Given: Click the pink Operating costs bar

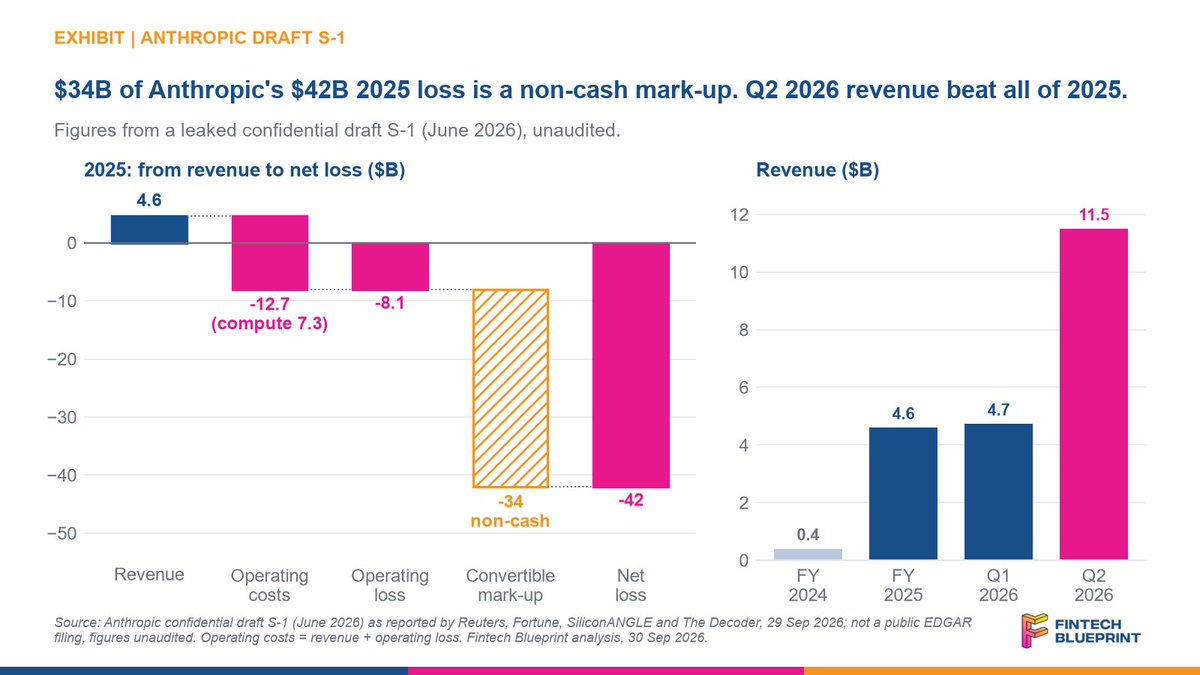Looking at the screenshot, I should tap(269, 252).
